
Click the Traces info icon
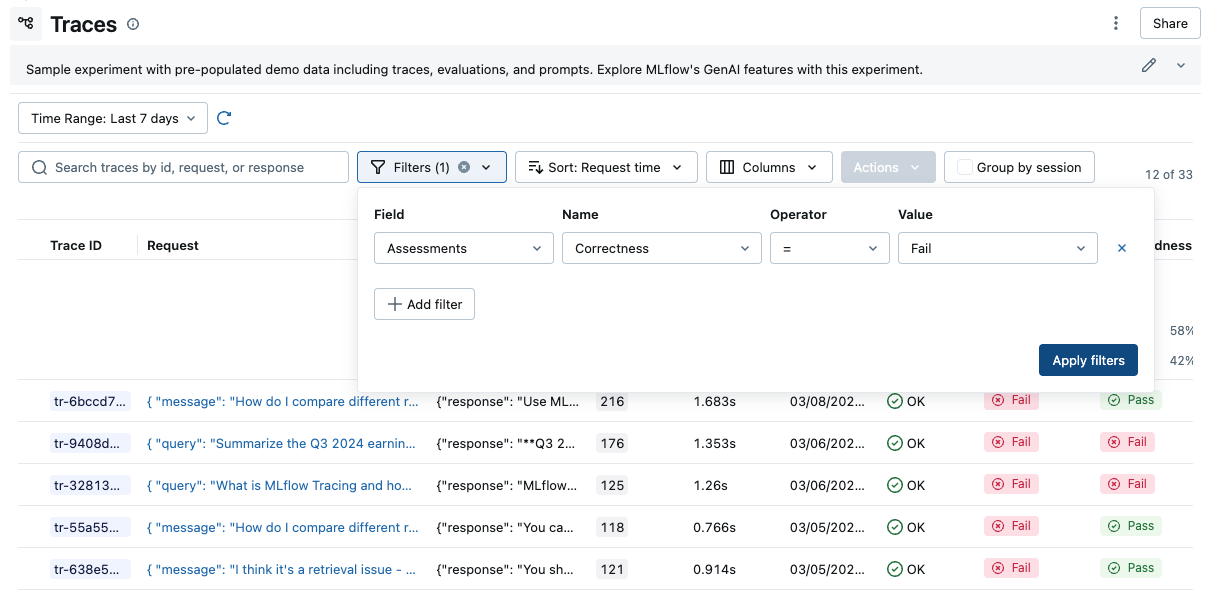[x=134, y=24]
